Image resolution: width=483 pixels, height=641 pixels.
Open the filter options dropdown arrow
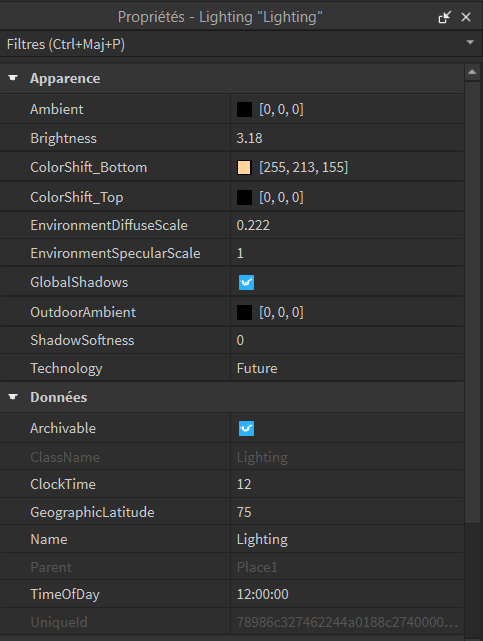click(x=470, y=43)
